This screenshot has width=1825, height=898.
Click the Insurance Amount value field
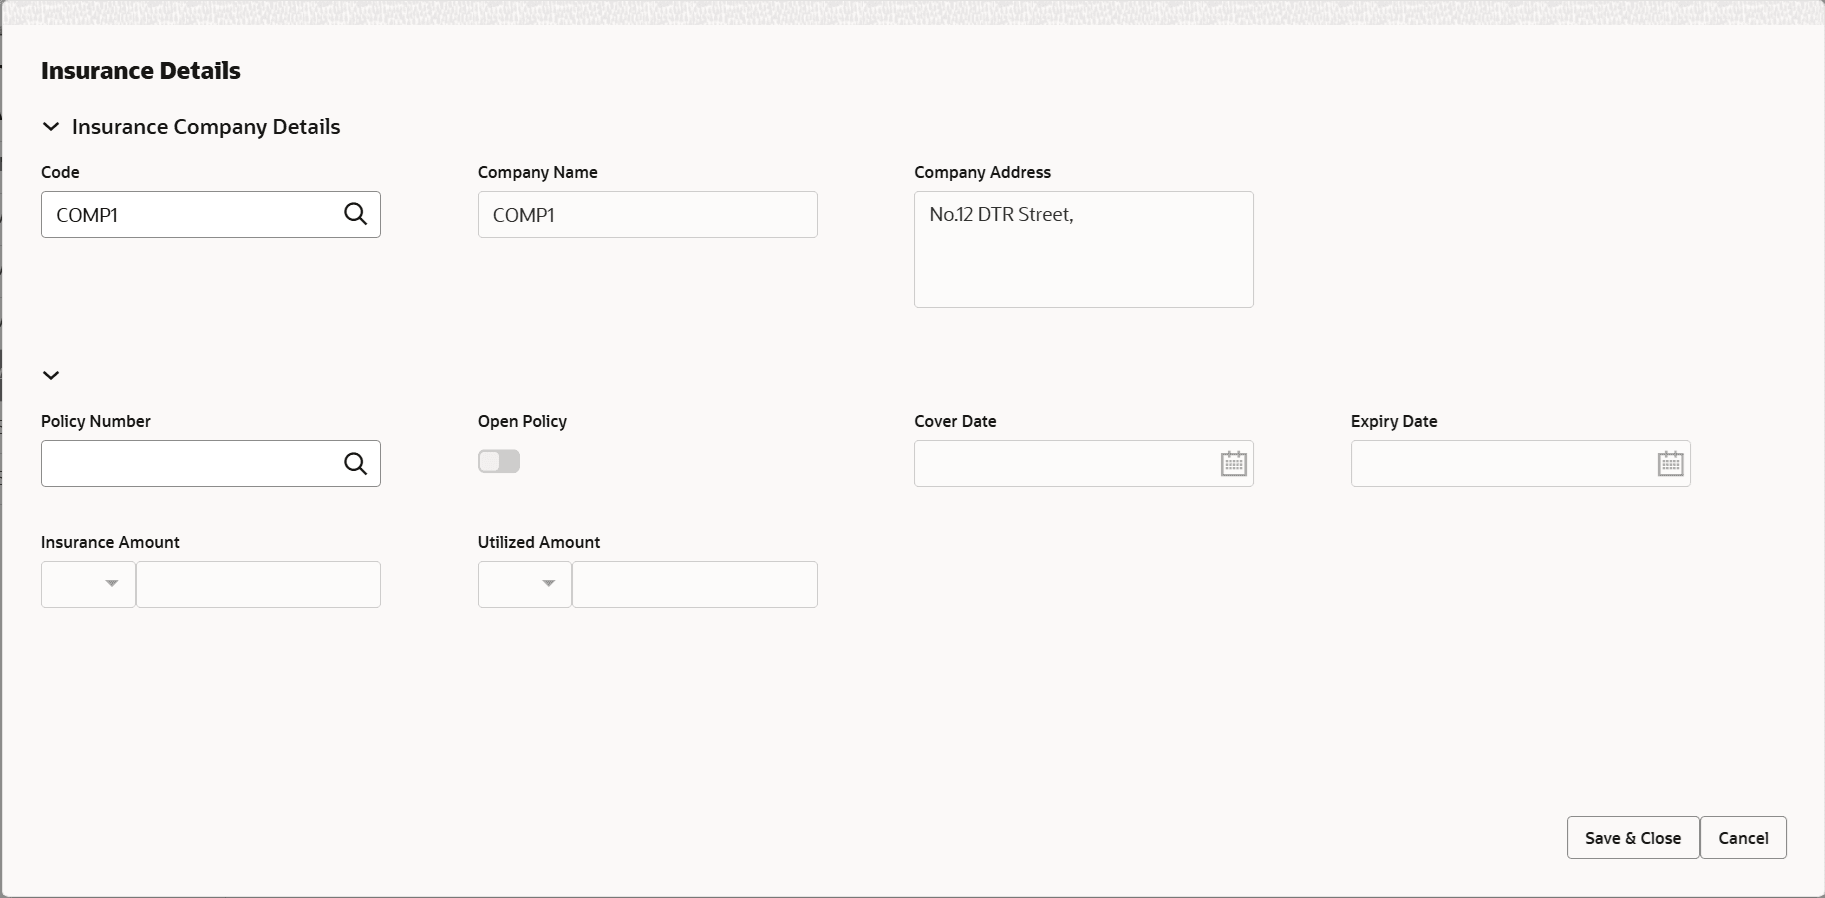pyautogui.click(x=258, y=584)
